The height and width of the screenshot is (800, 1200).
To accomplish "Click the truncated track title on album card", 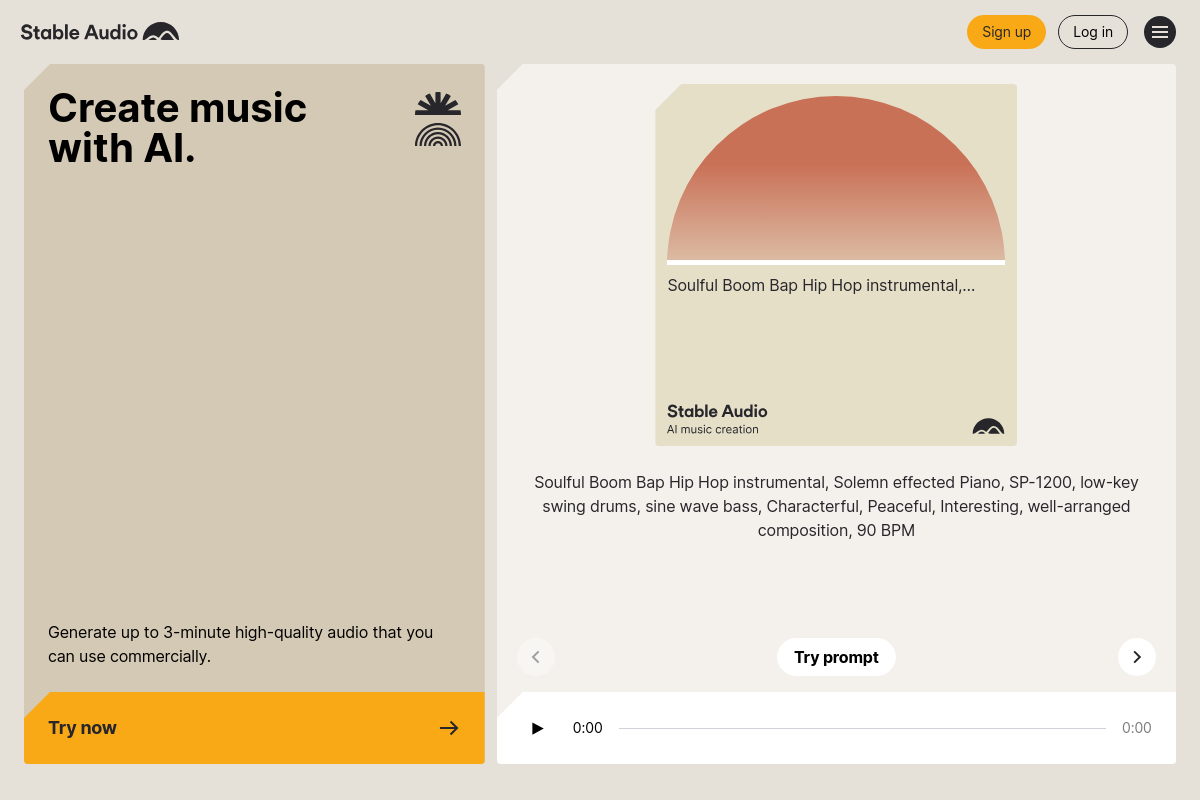I will [x=821, y=286].
